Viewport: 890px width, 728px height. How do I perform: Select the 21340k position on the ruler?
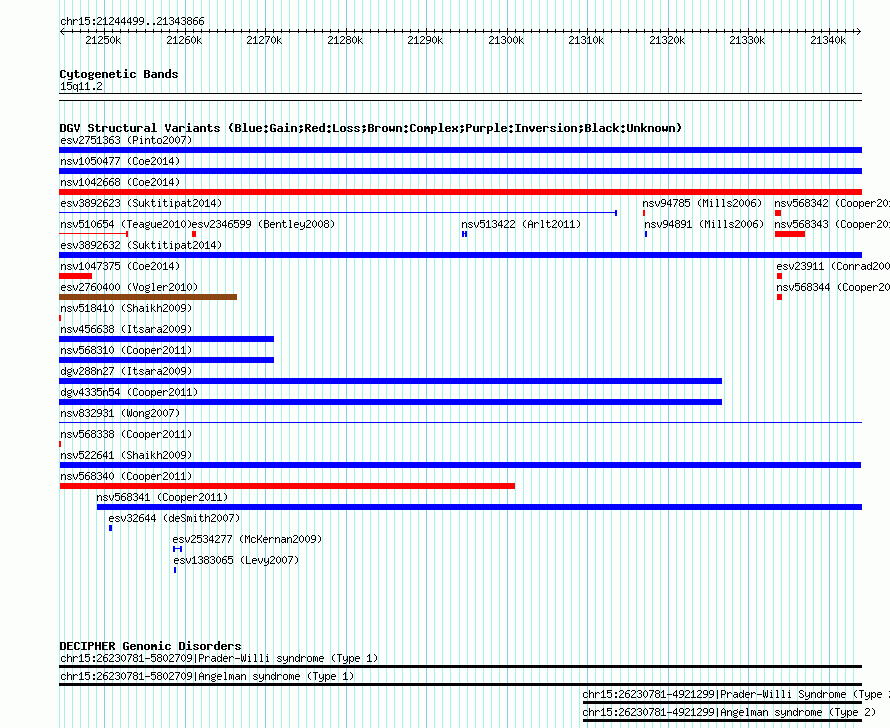pyautogui.click(x=828, y=40)
